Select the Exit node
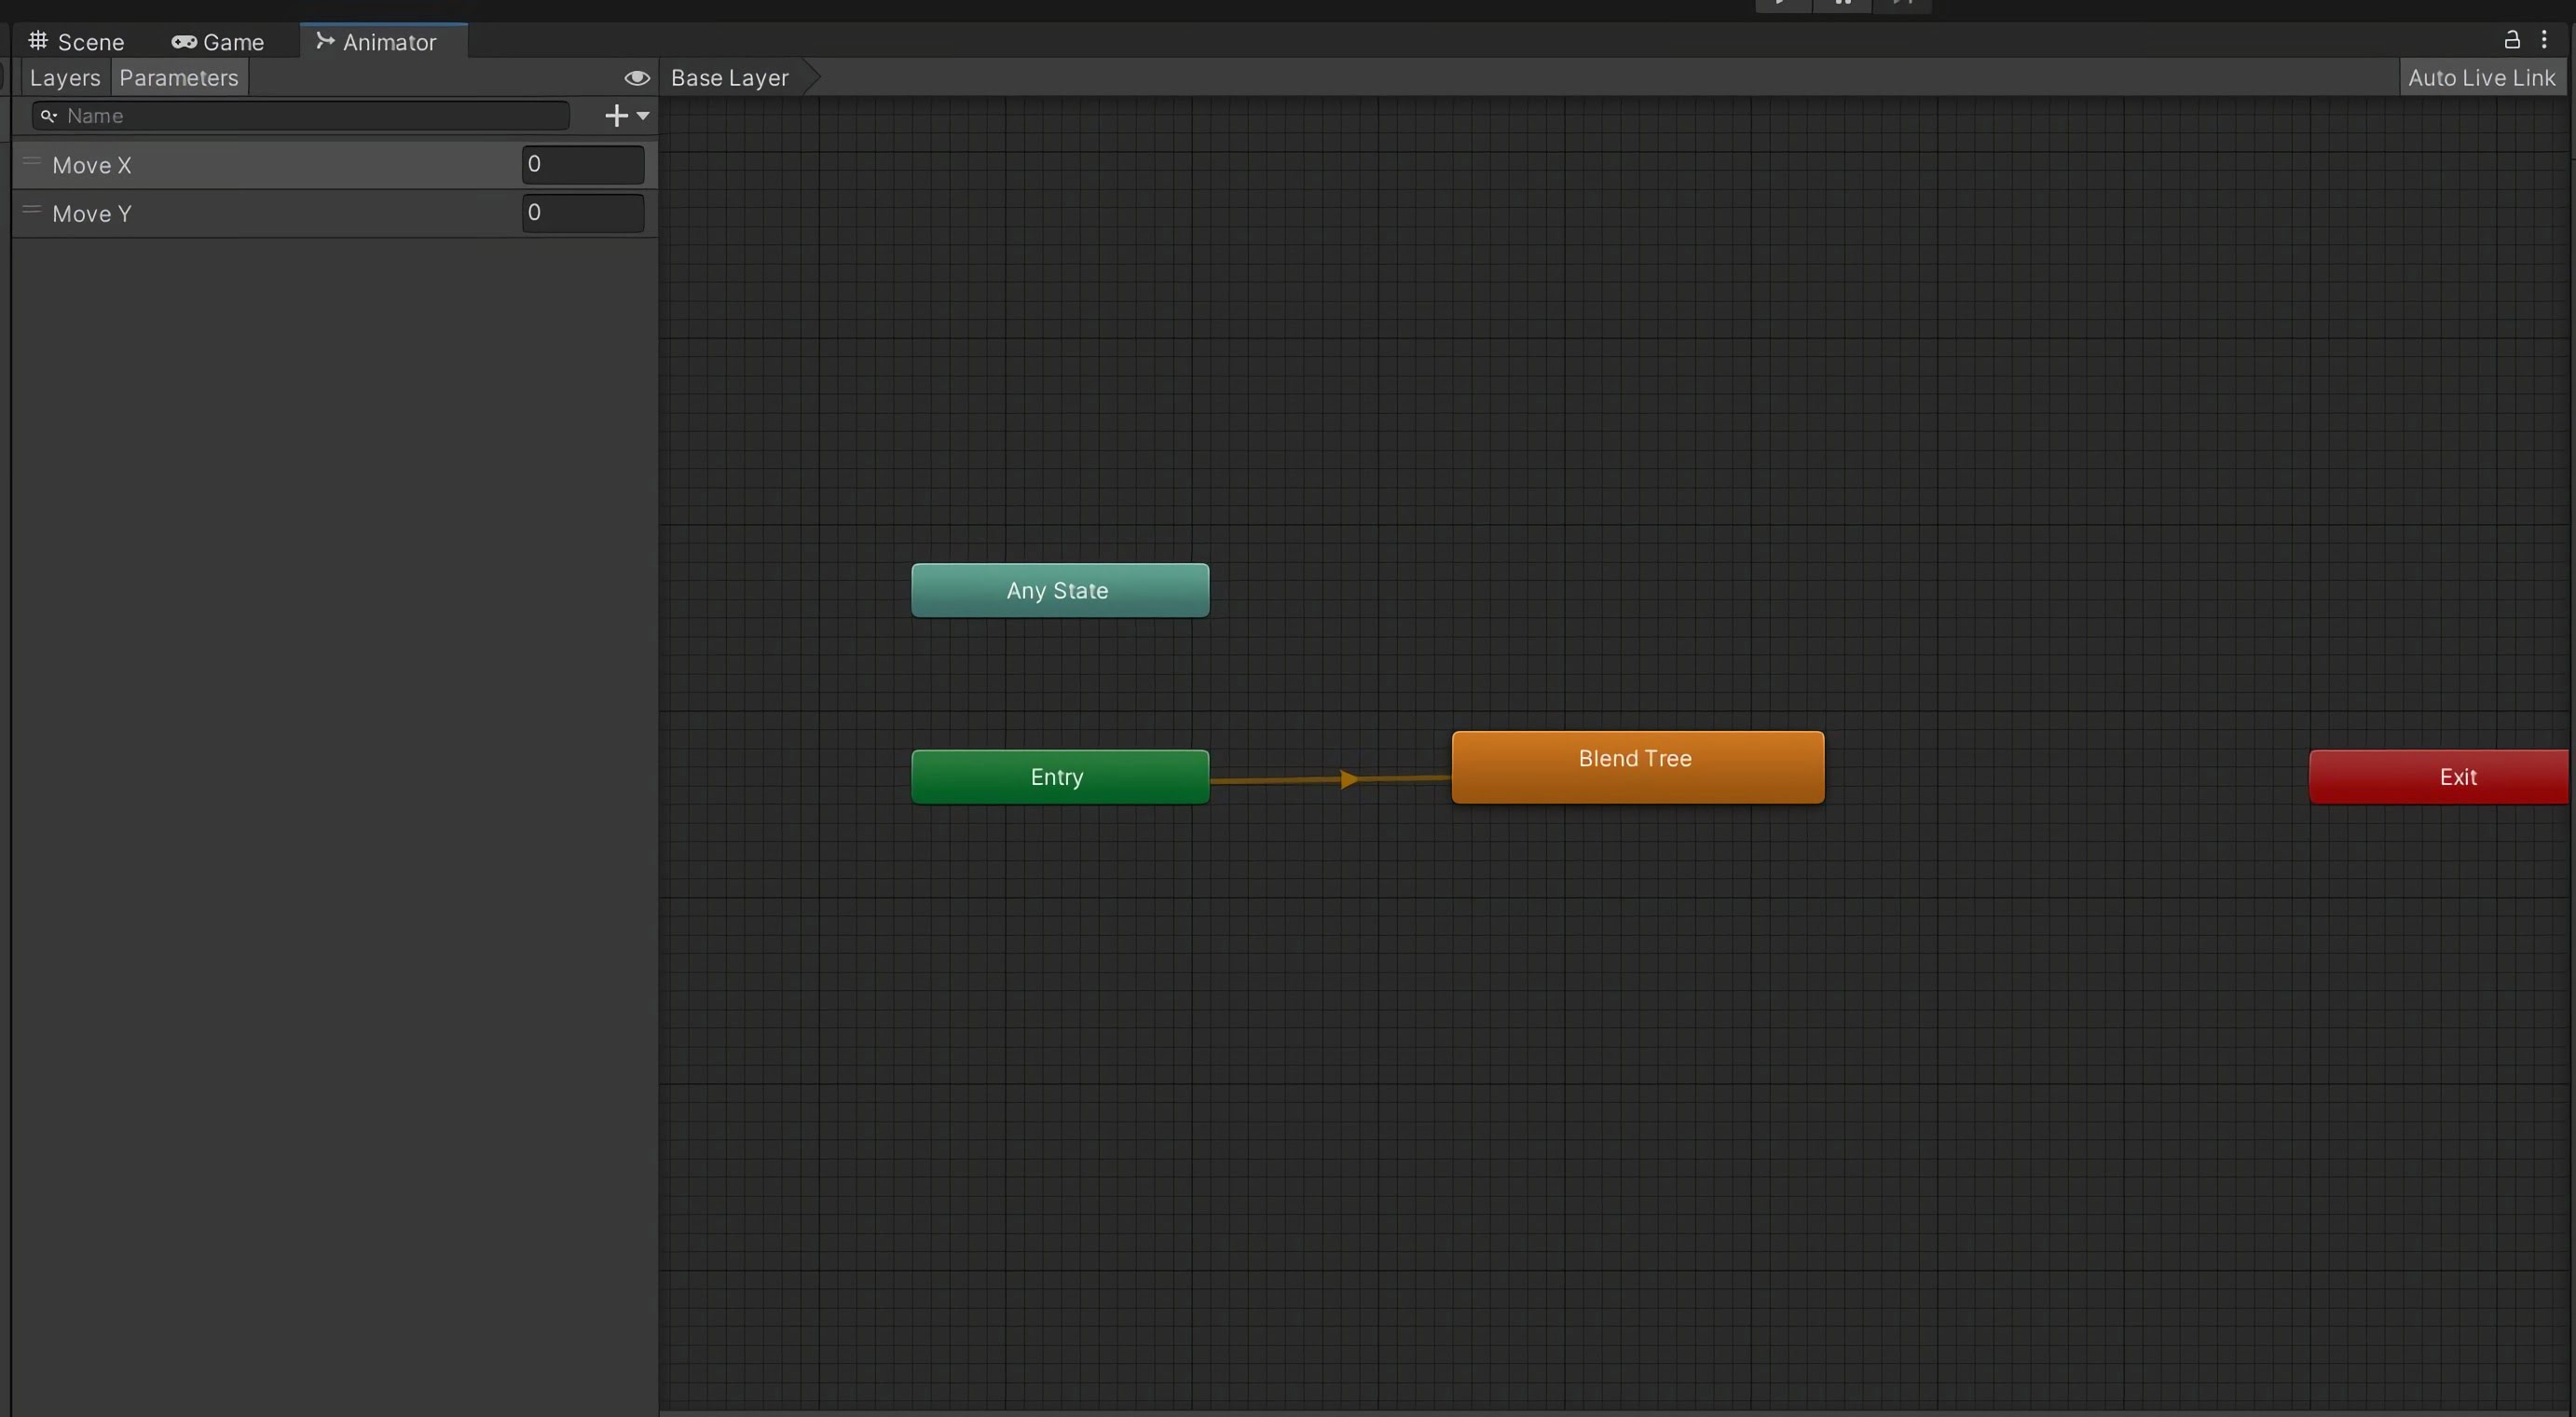Screen dimensions: 2576x1417 pyautogui.click(x=2438, y=777)
